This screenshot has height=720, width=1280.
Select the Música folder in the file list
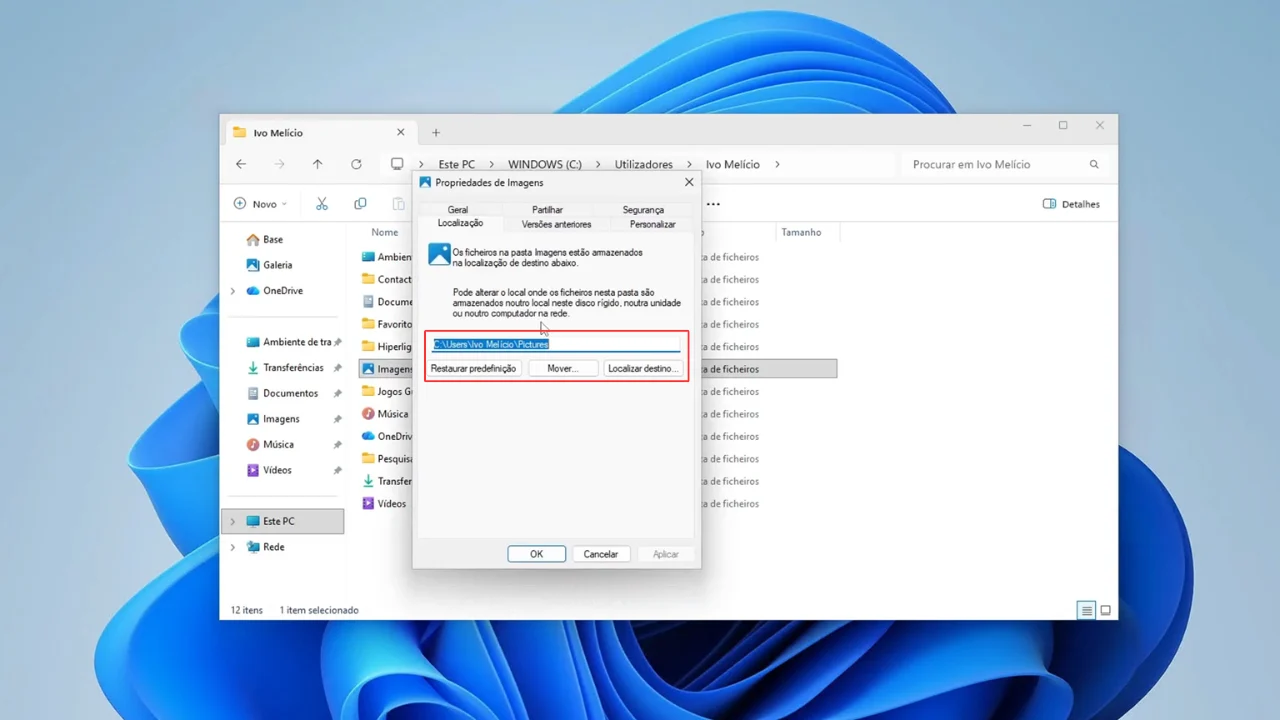[386, 414]
